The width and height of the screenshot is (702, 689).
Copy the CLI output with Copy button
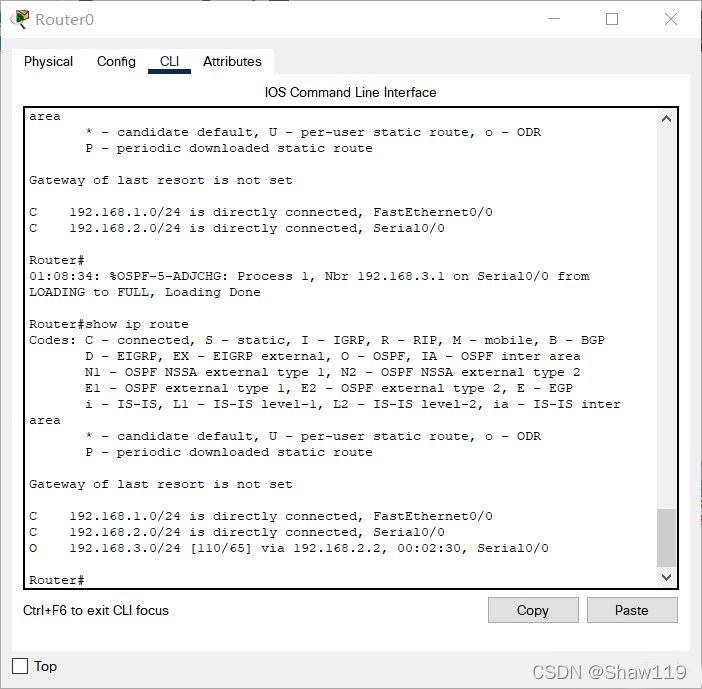click(x=533, y=610)
